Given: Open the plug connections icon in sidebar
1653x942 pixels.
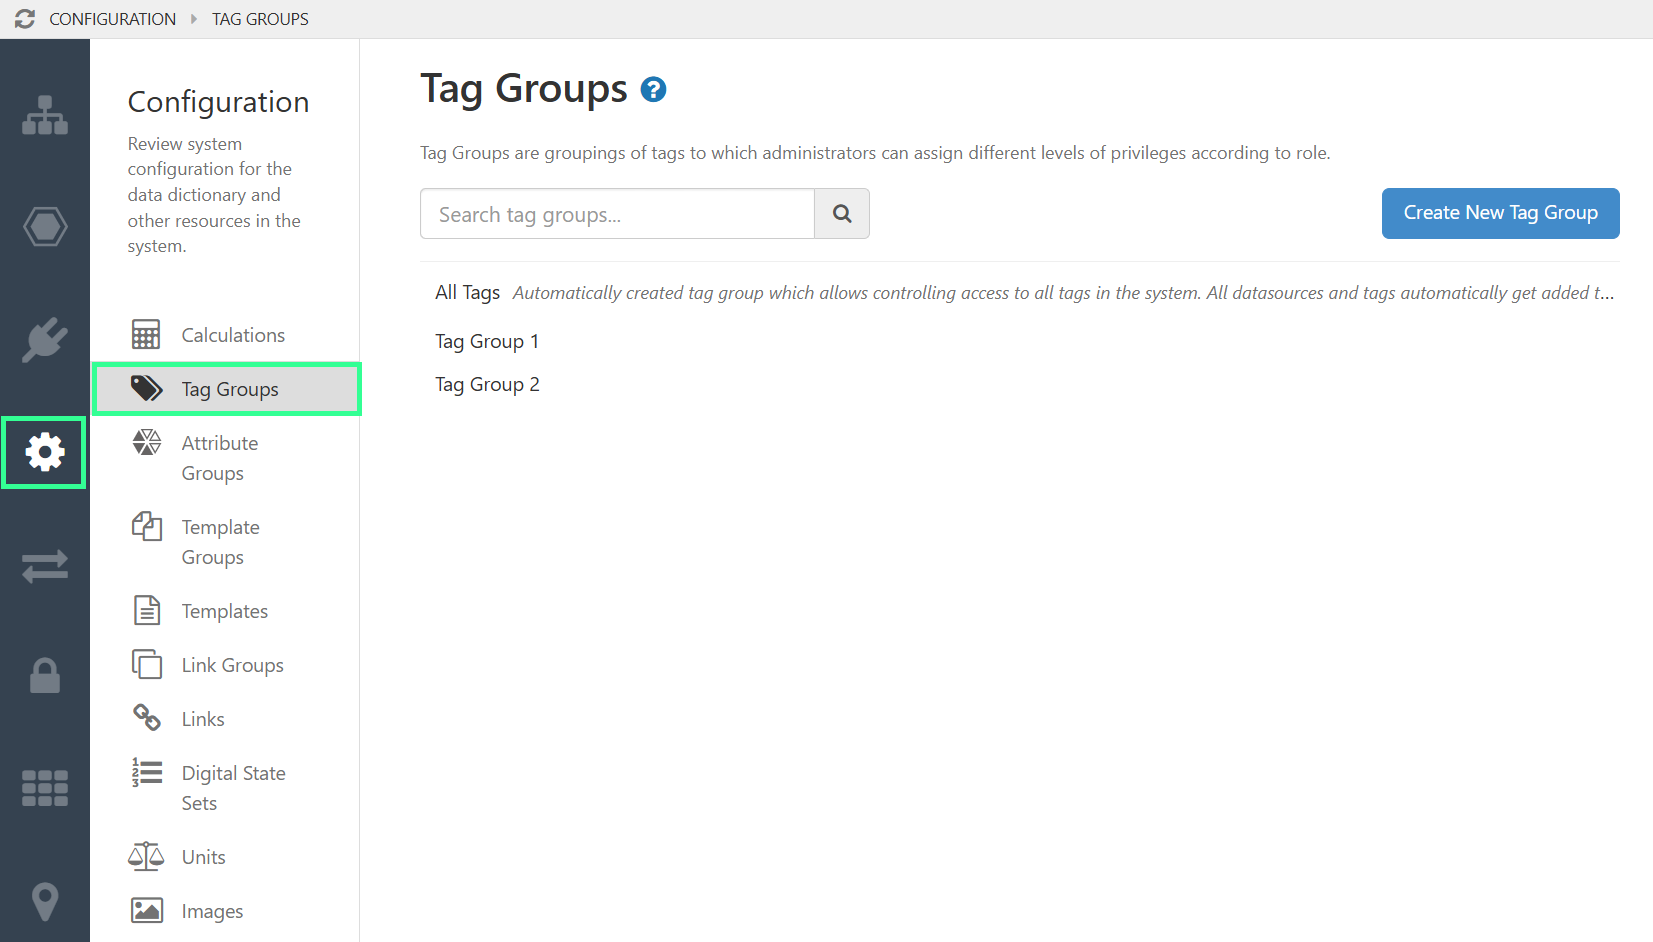Looking at the screenshot, I should coord(44,340).
